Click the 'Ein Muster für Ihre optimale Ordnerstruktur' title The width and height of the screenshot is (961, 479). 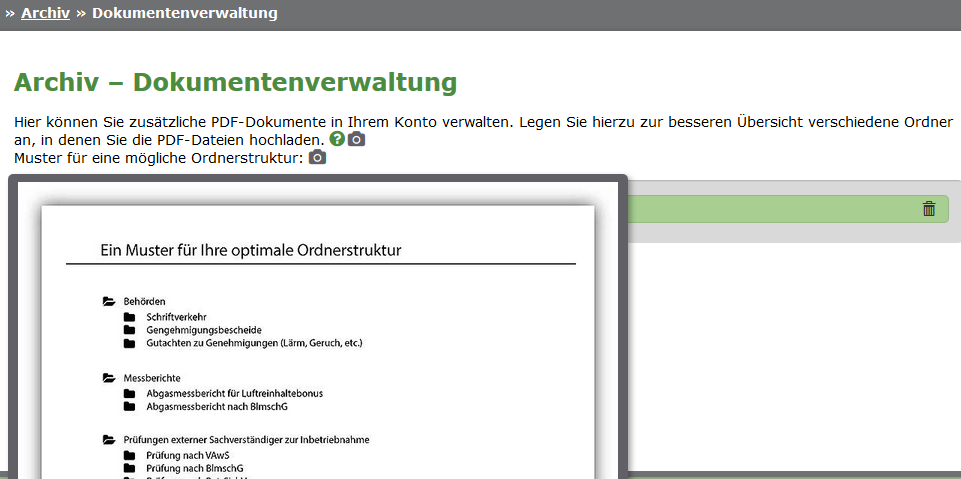250,250
